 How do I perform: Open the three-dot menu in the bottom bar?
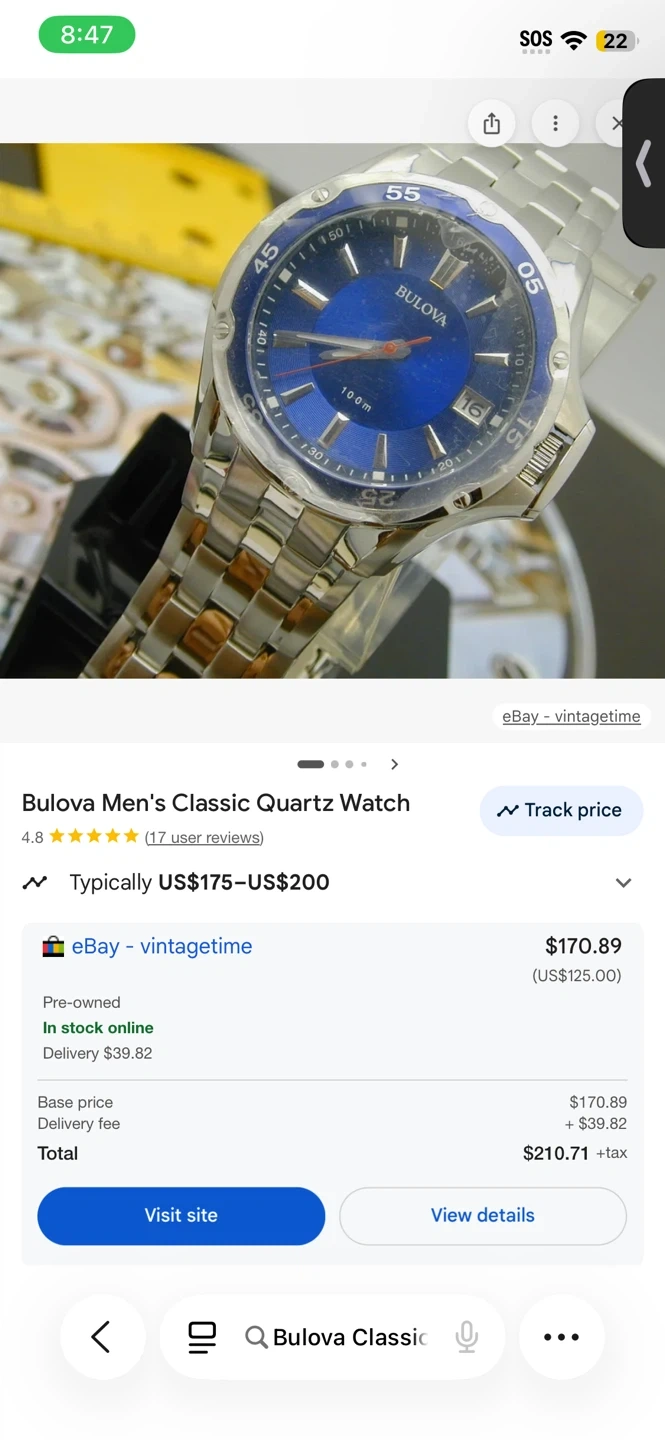(561, 1337)
